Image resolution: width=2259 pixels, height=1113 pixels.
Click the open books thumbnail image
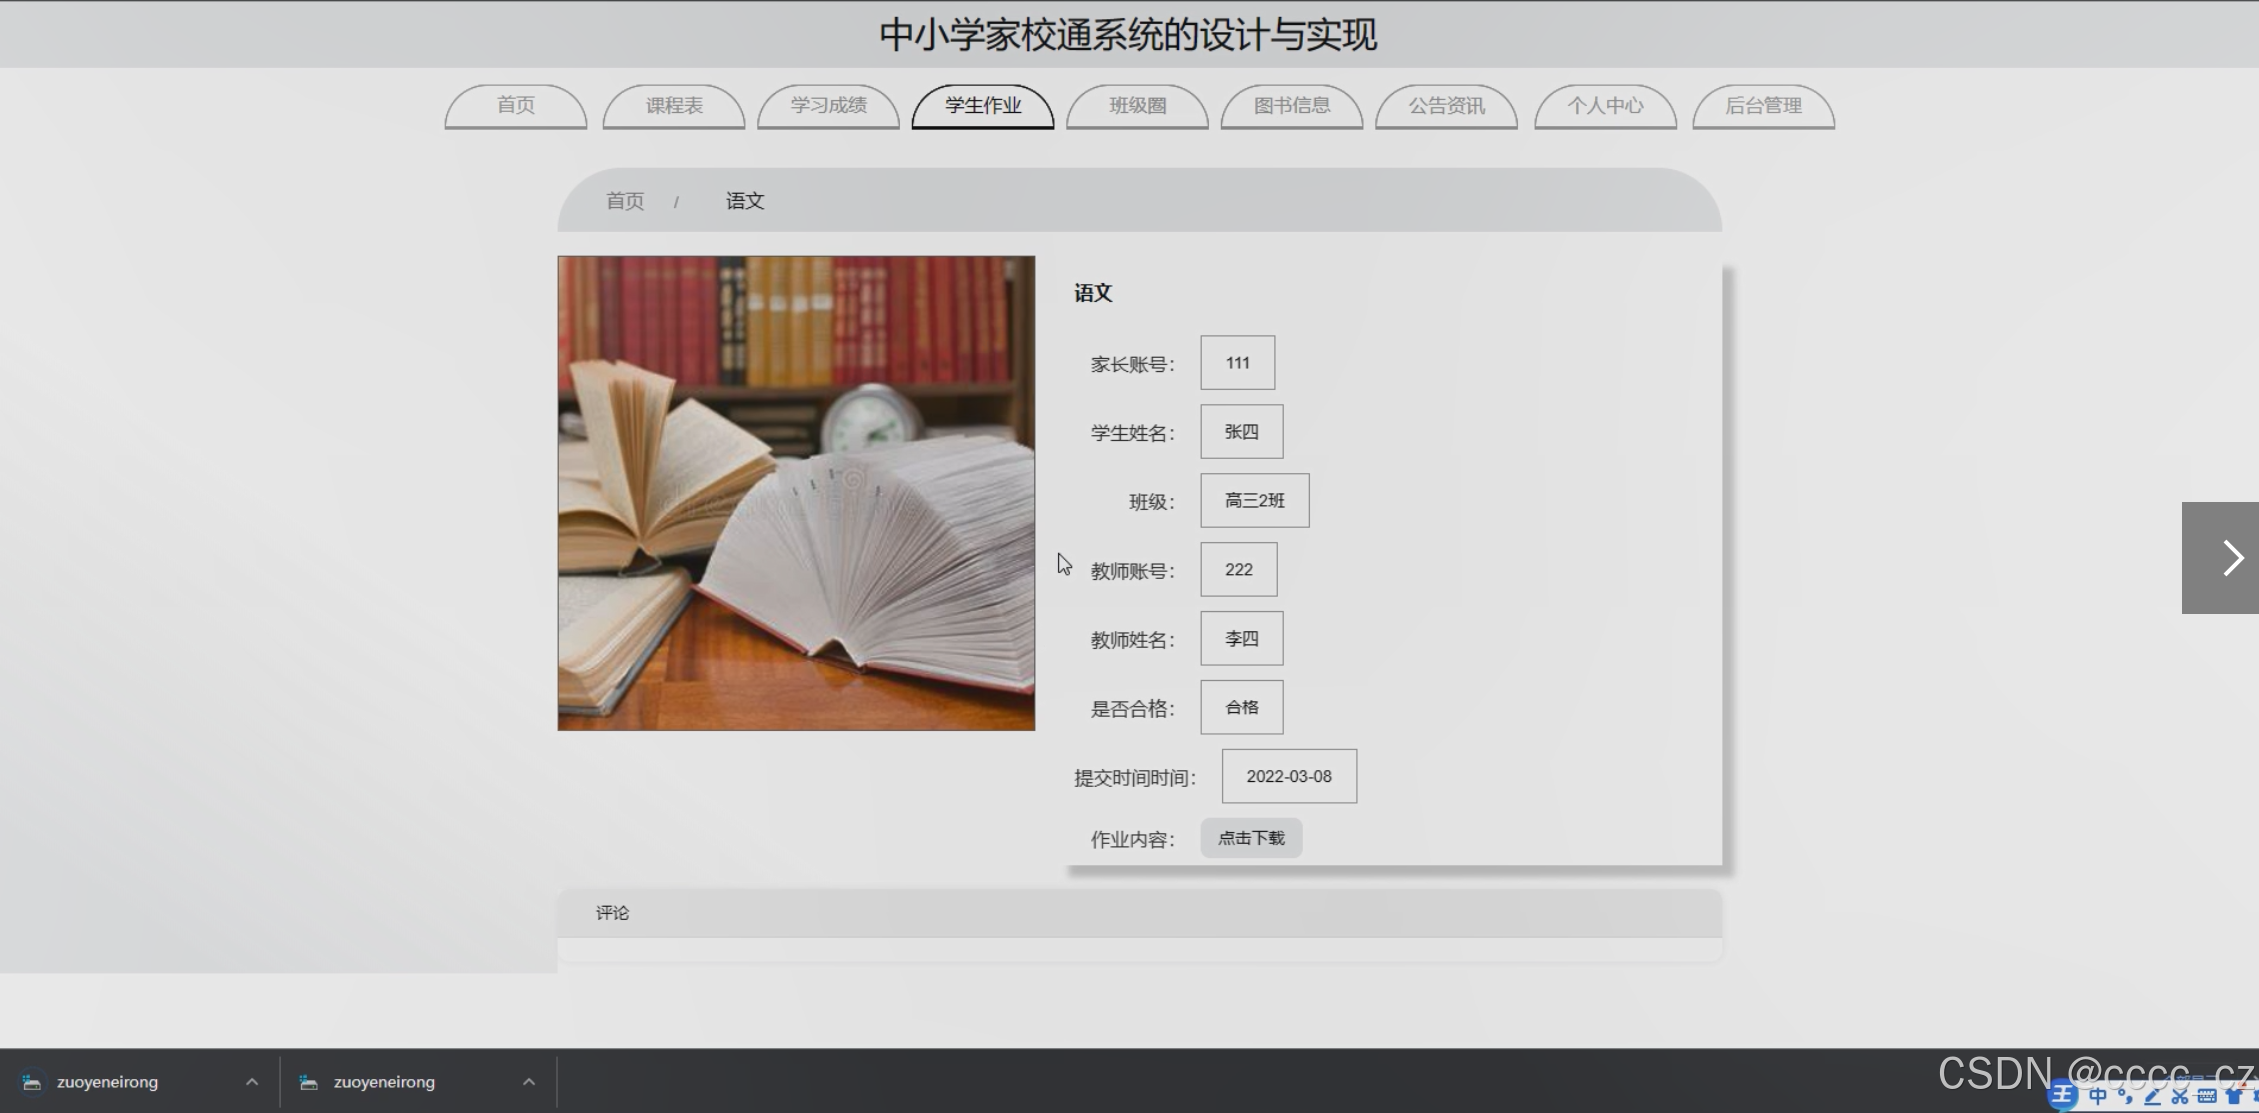tap(796, 493)
